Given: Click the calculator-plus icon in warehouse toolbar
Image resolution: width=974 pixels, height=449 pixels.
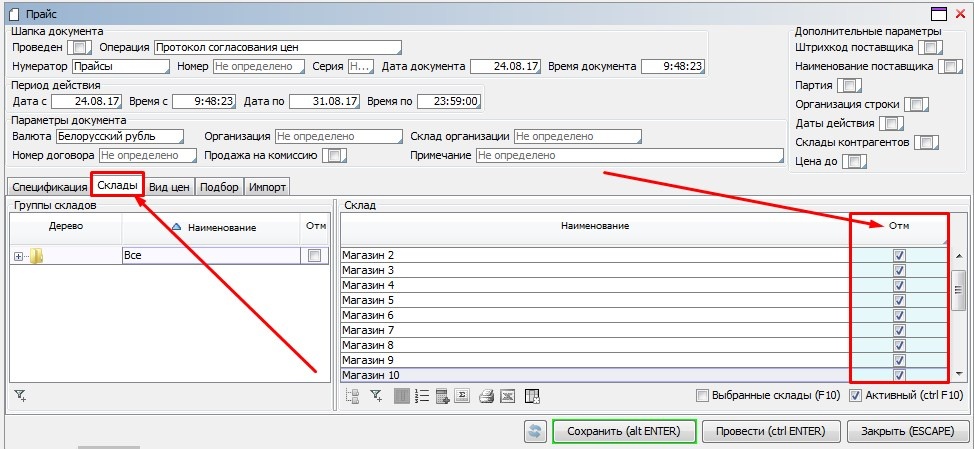Looking at the screenshot, I should 442,396.
